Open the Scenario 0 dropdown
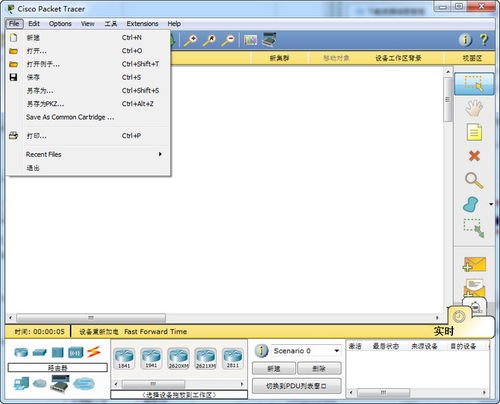Viewport: 500px width, 404px height. click(306, 351)
